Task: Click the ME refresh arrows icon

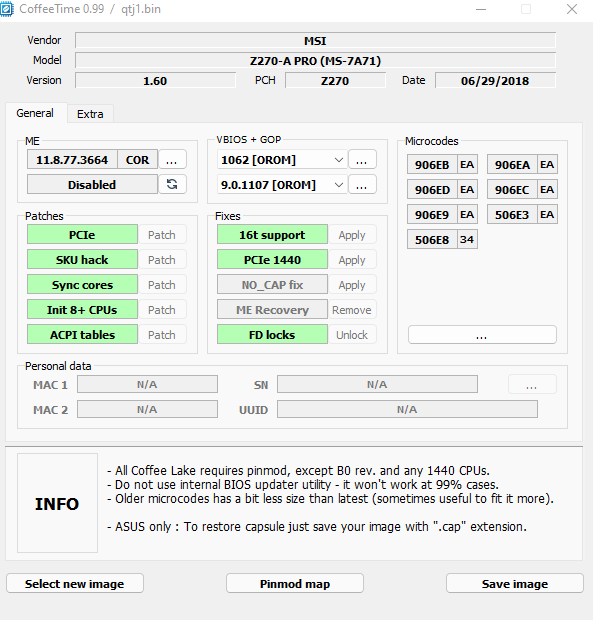Action: pyautogui.click(x=172, y=184)
